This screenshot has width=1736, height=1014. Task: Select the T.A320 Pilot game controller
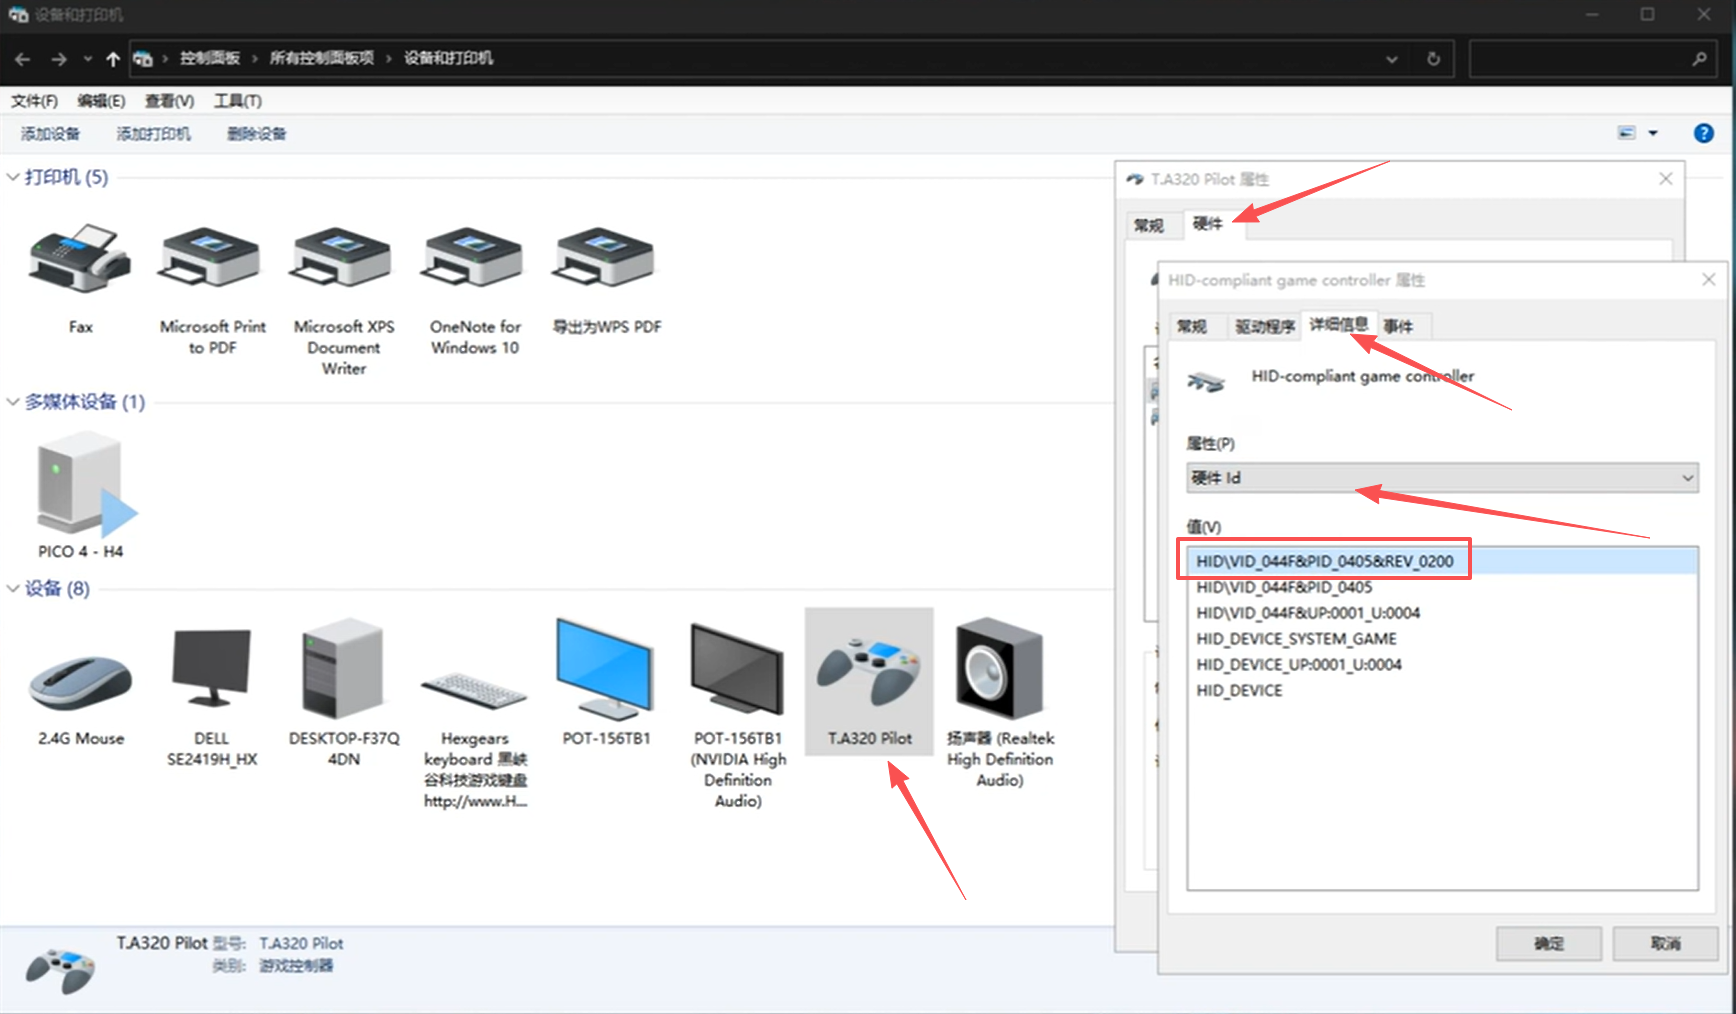point(868,672)
